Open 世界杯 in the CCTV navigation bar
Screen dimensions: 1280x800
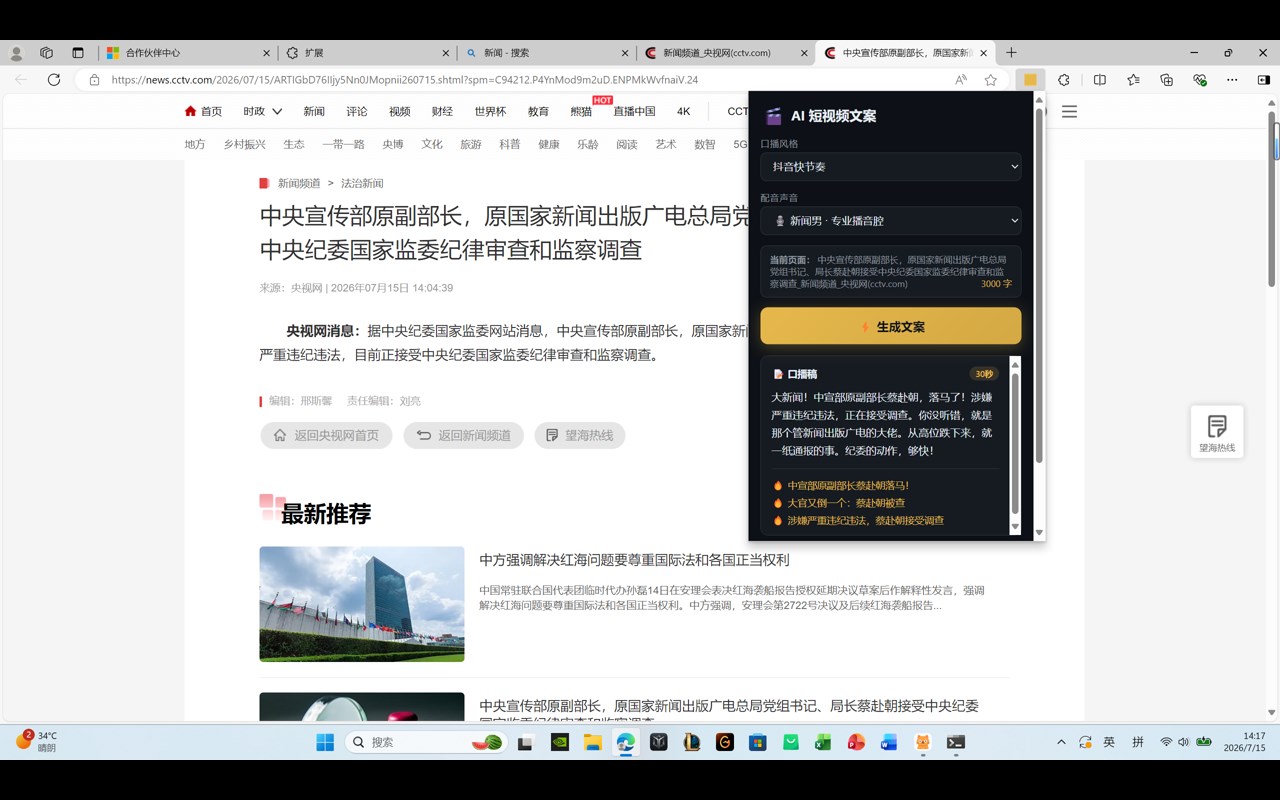[x=490, y=111]
